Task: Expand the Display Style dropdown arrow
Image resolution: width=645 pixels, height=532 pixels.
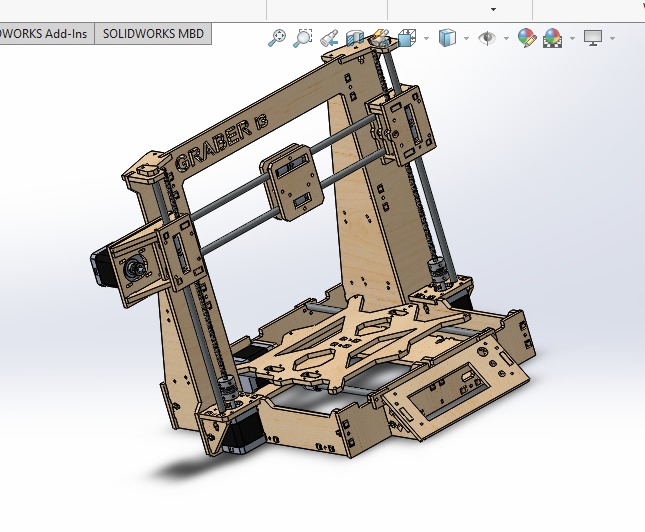Action: (467, 39)
